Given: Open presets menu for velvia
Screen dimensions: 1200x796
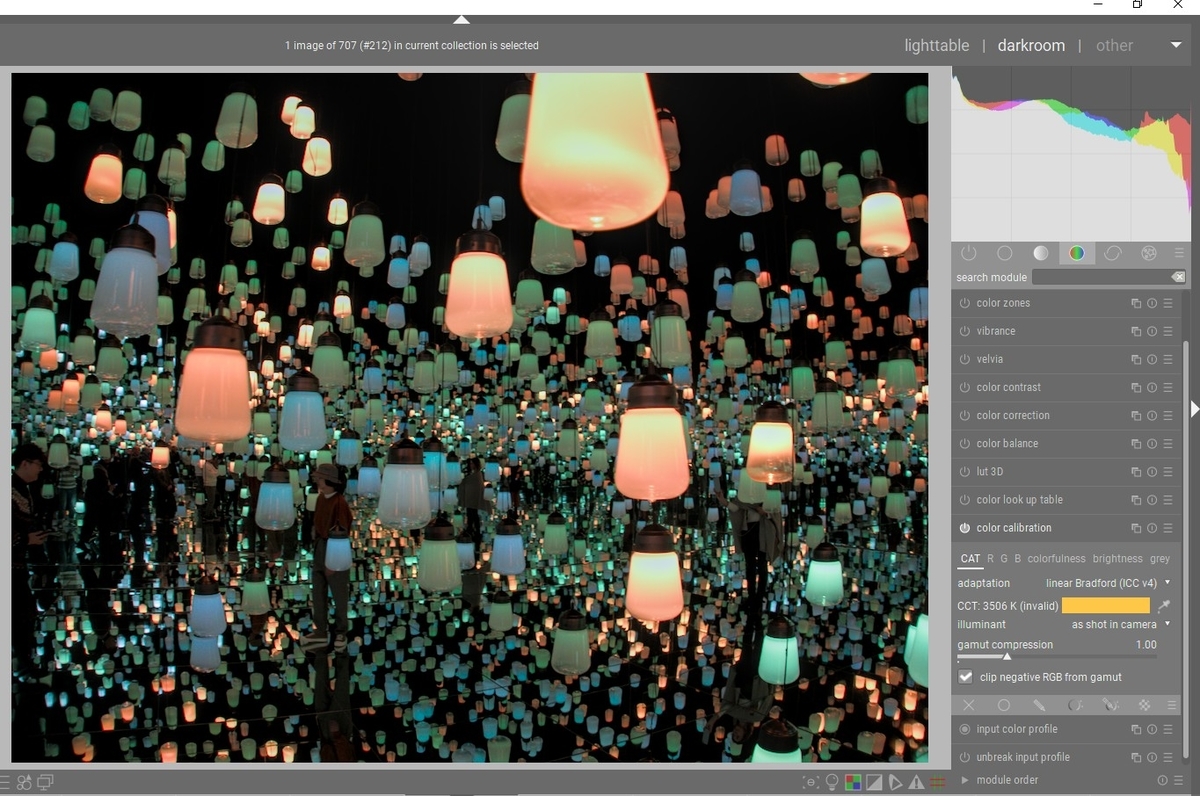Looking at the screenshot, I should click(x=1168, y=359).
